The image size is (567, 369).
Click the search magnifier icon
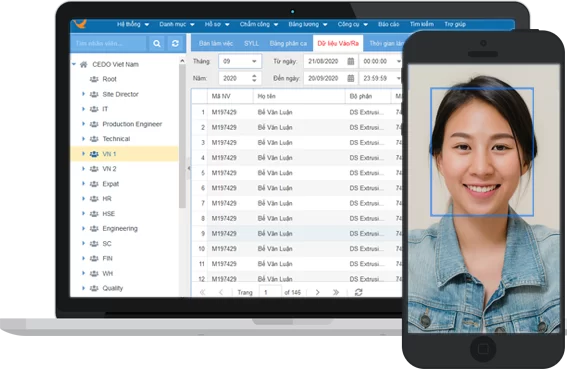tap(157, 43)
